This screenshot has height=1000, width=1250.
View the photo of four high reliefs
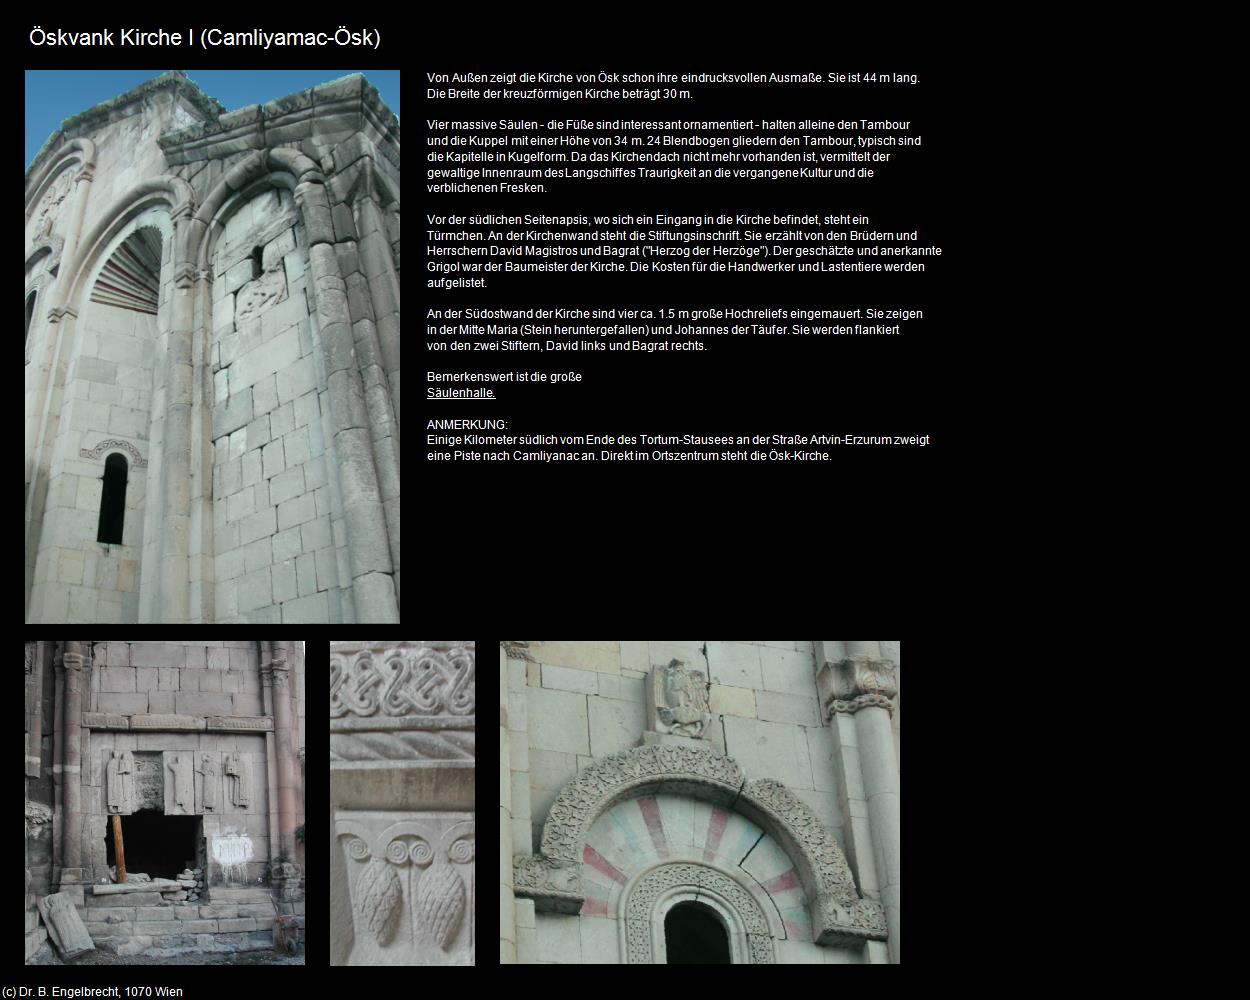click(165, 803)
